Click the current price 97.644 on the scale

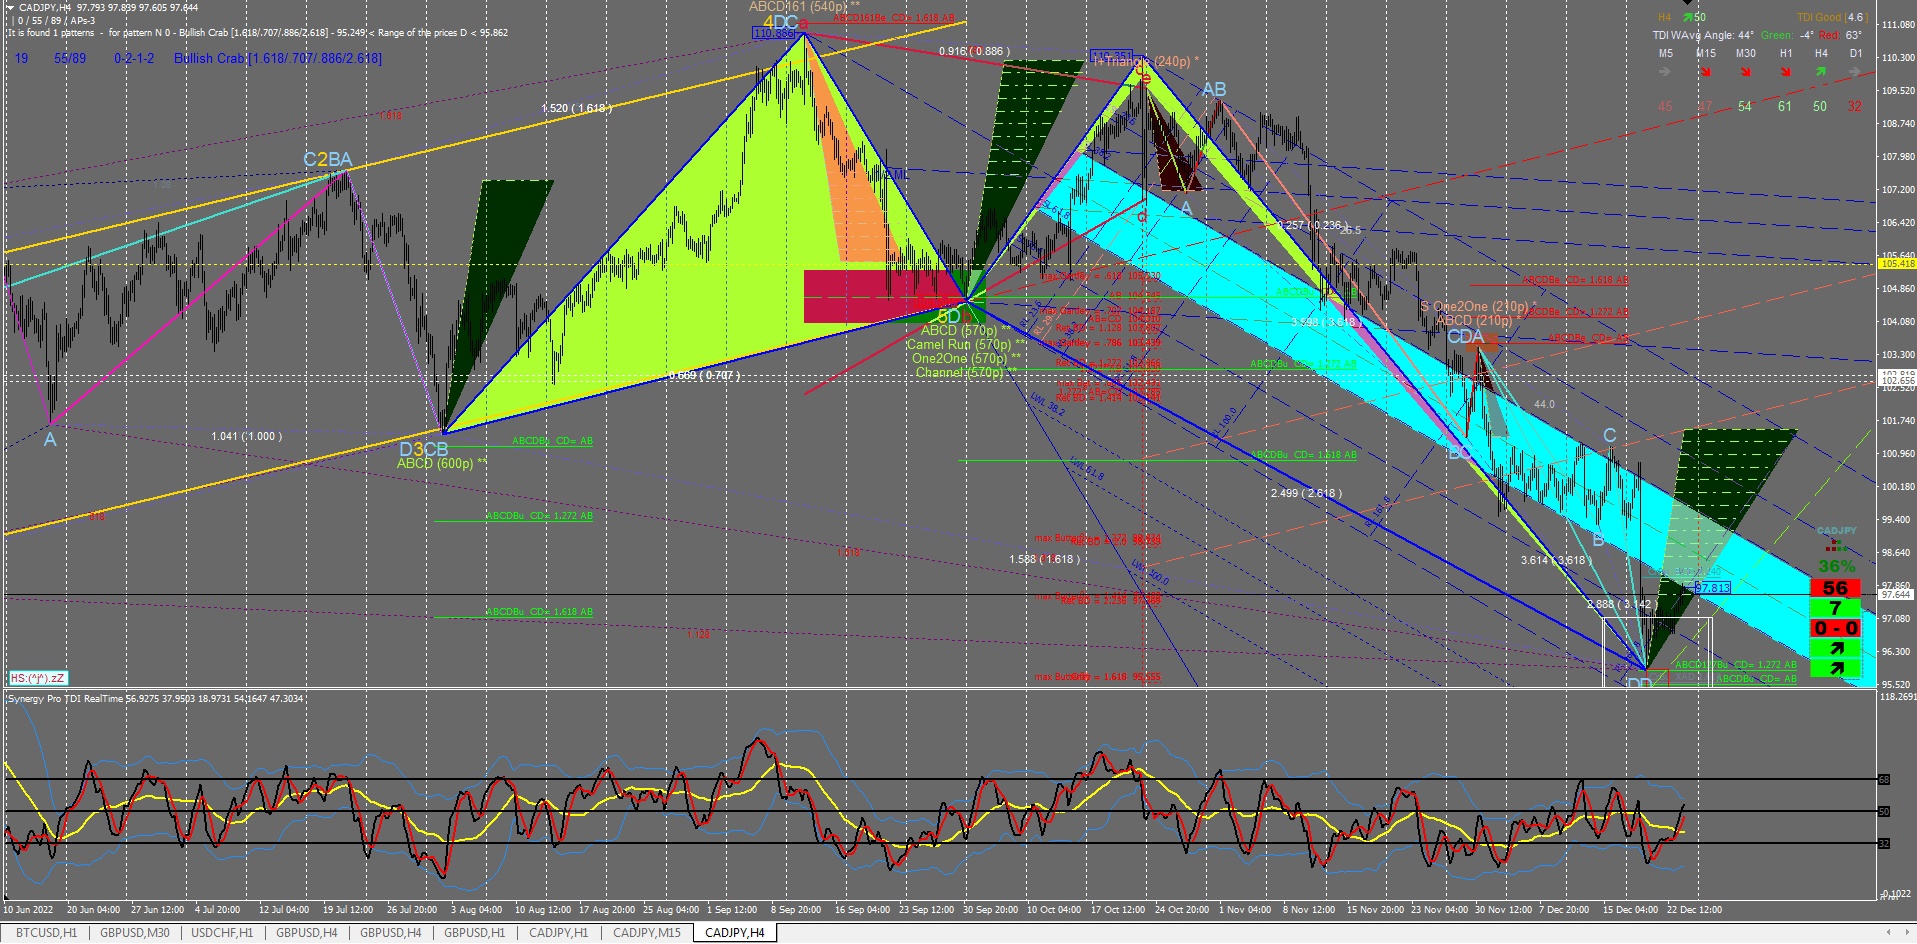[x=1896, y=595]
